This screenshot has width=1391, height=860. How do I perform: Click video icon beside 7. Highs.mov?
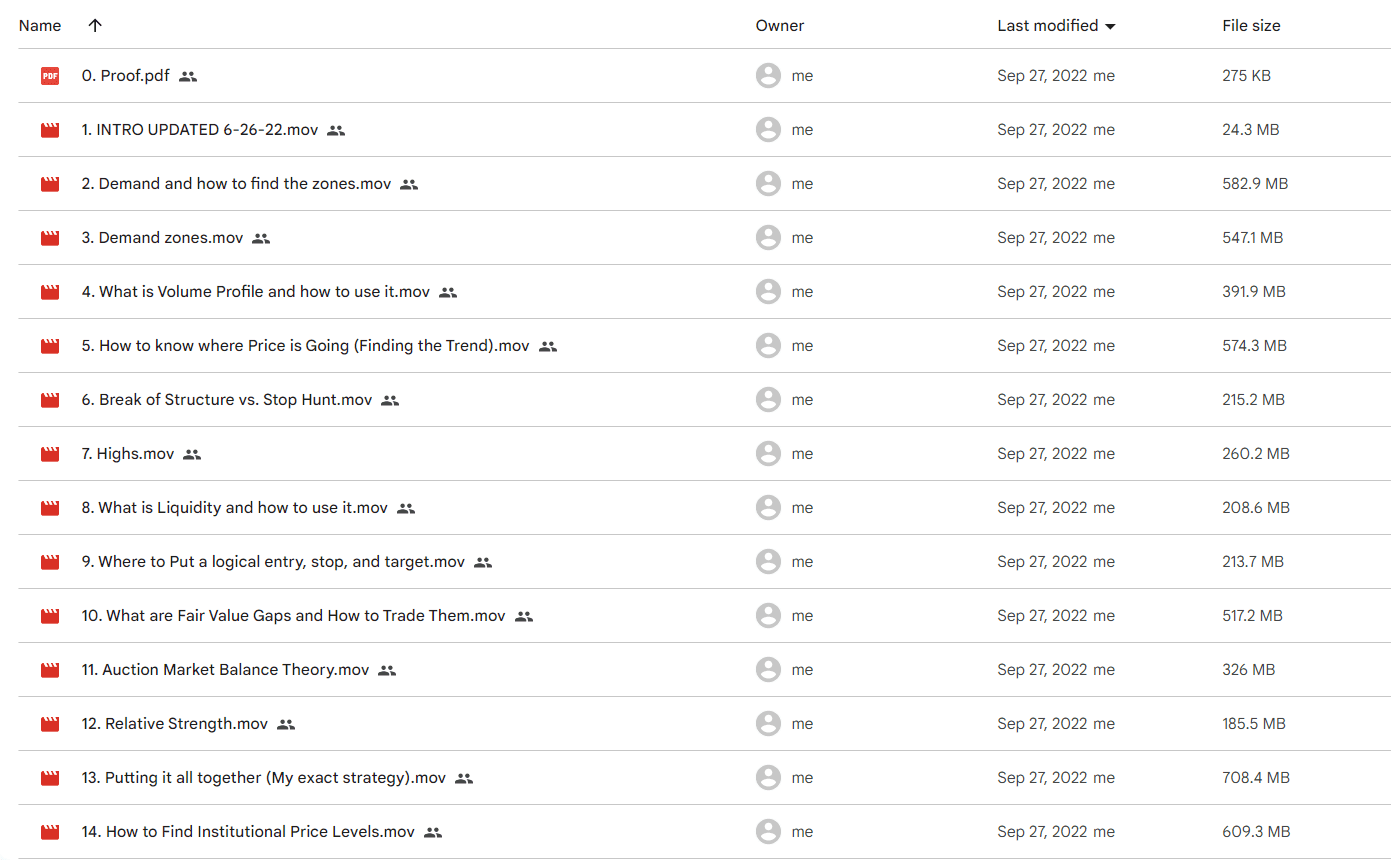pyautogui.click(x=50, y=454)
